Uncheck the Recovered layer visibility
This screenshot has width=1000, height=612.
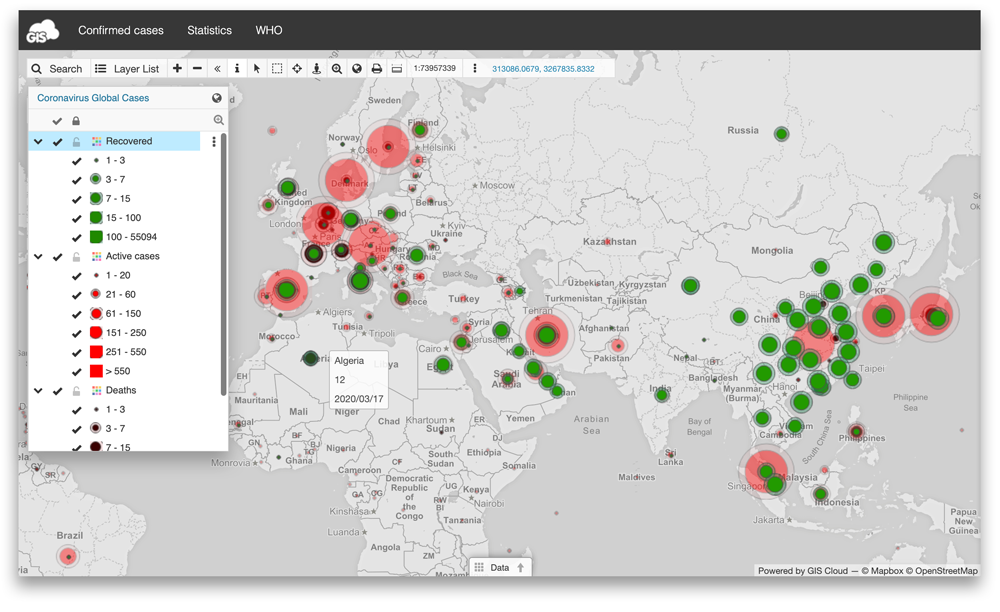(x=57, y=141)
